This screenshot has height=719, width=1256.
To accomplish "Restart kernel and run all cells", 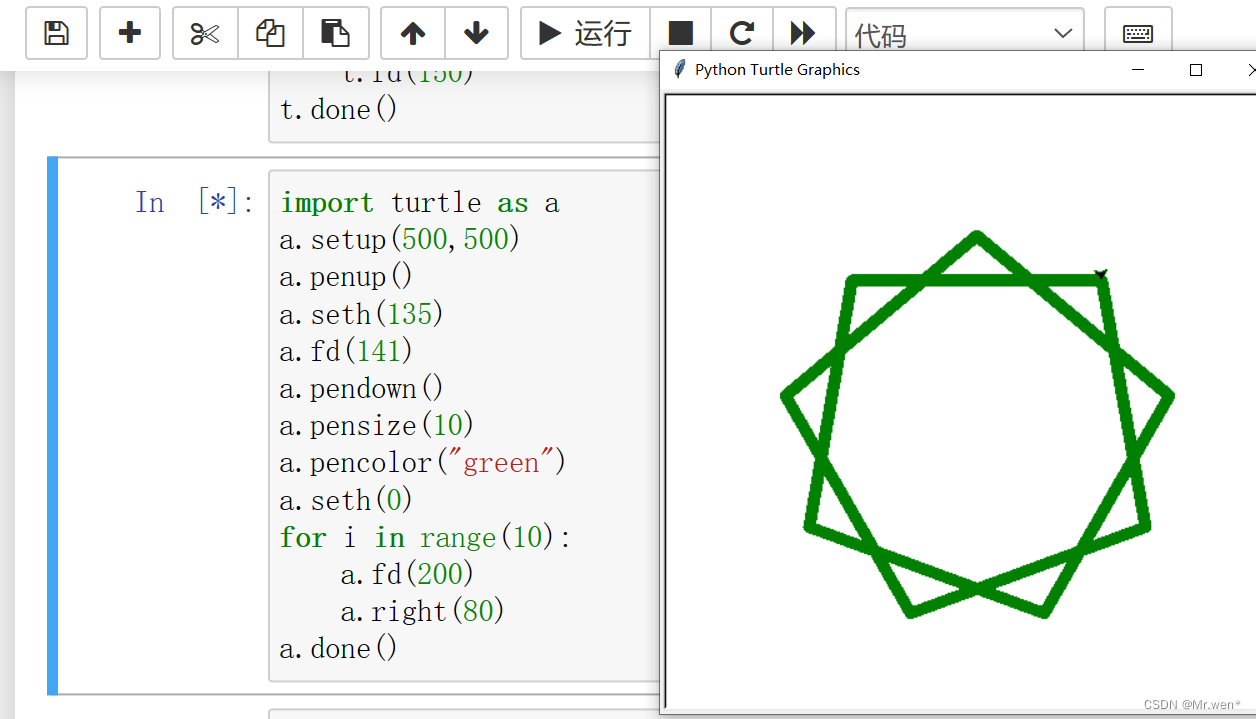I will 805,33.
